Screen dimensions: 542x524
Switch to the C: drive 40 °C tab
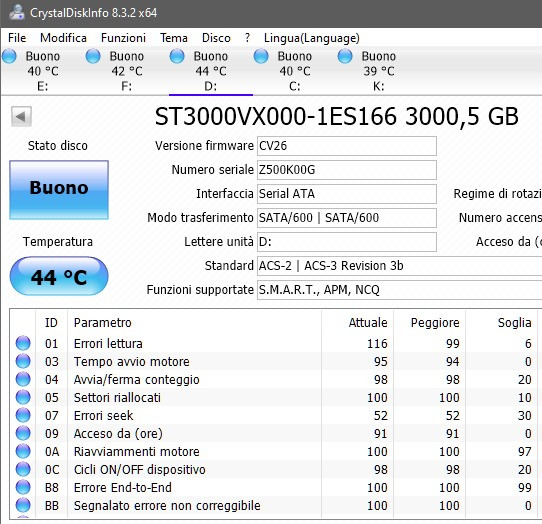(x=295, y=71)
